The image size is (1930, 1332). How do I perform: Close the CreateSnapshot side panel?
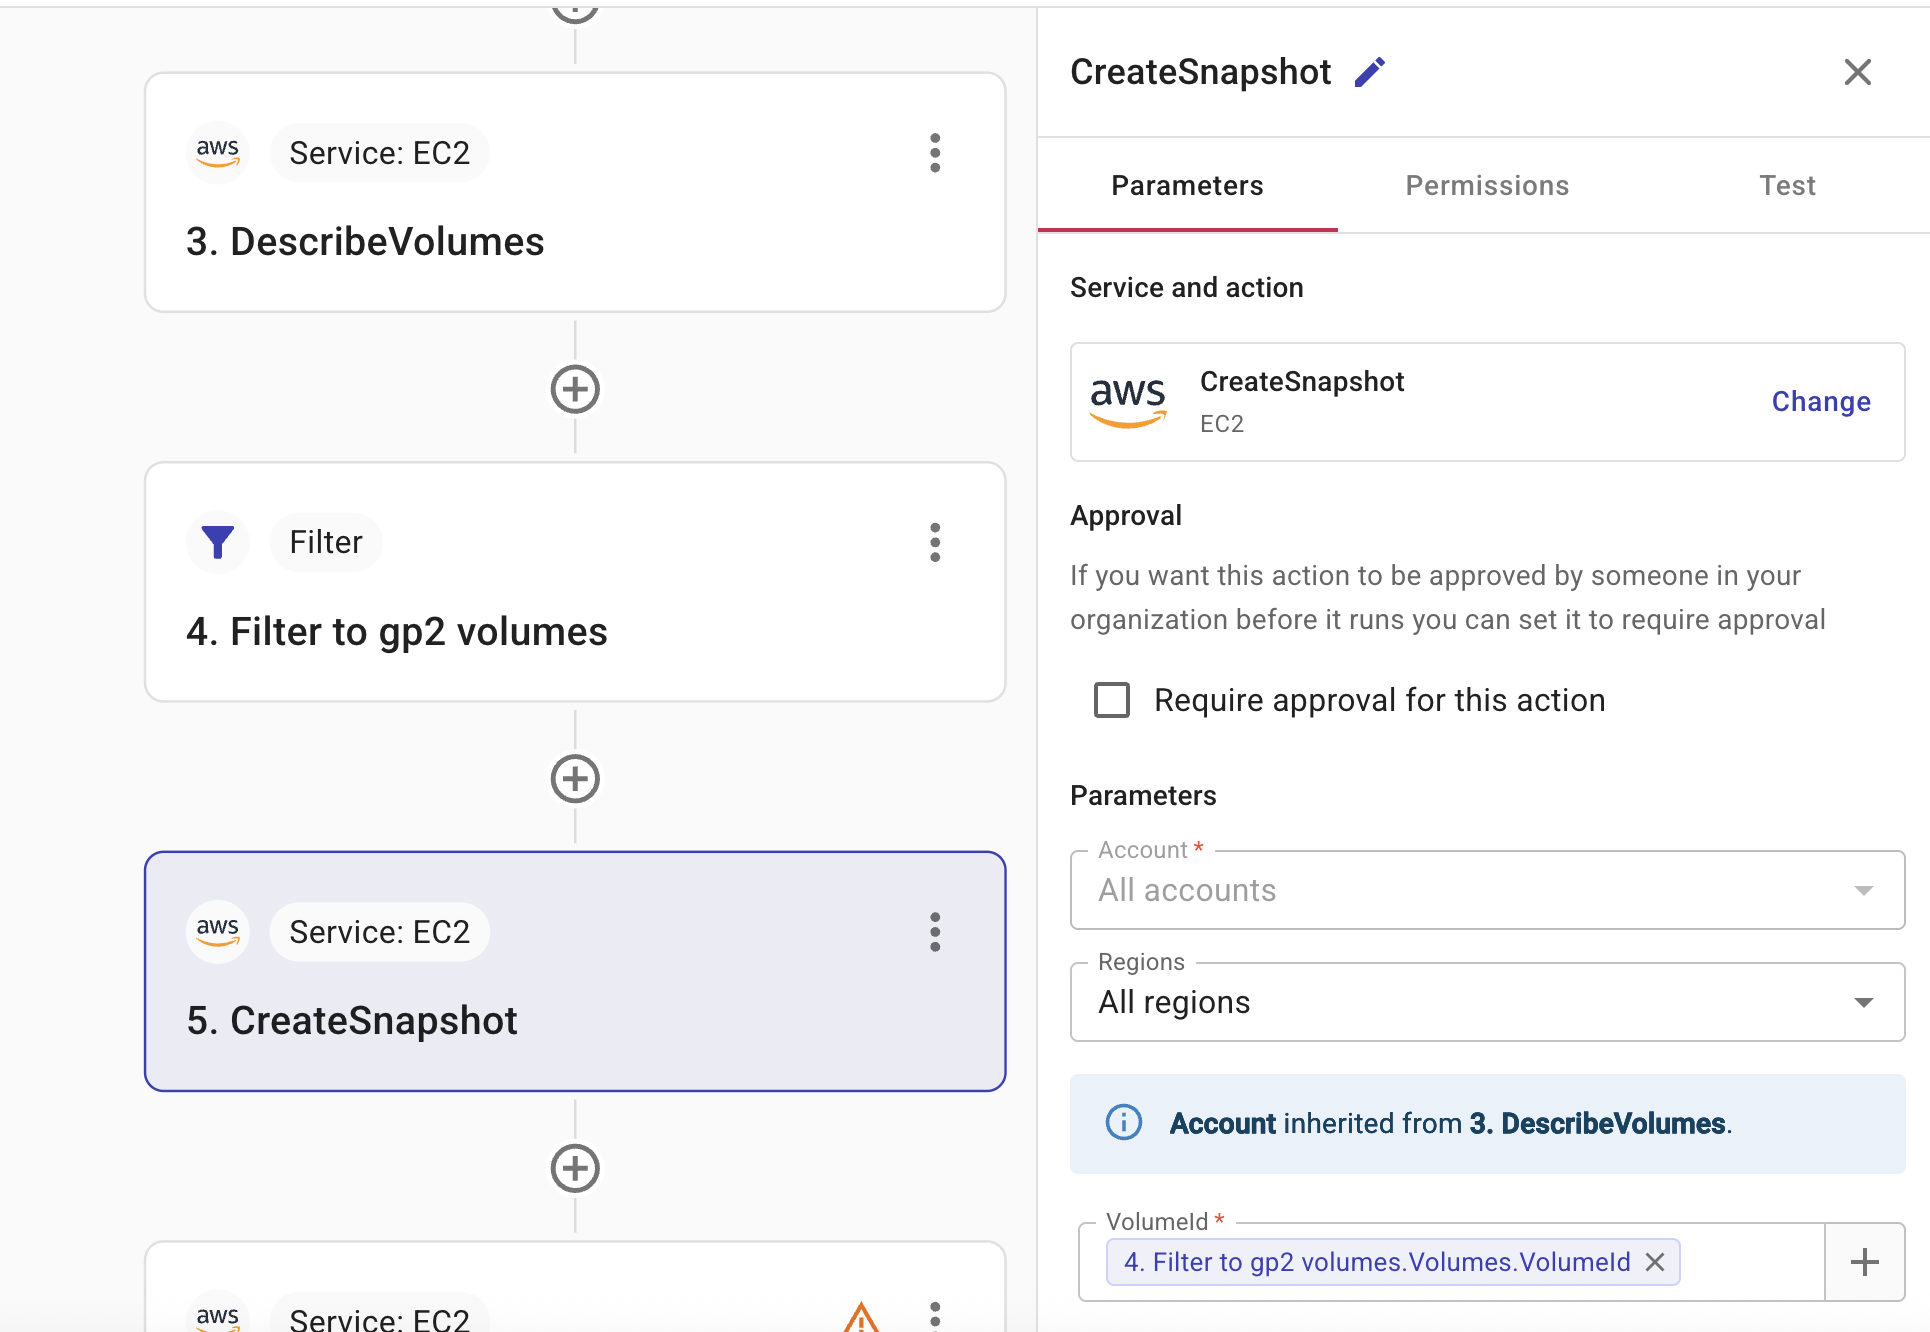(x=1857, y=71)
